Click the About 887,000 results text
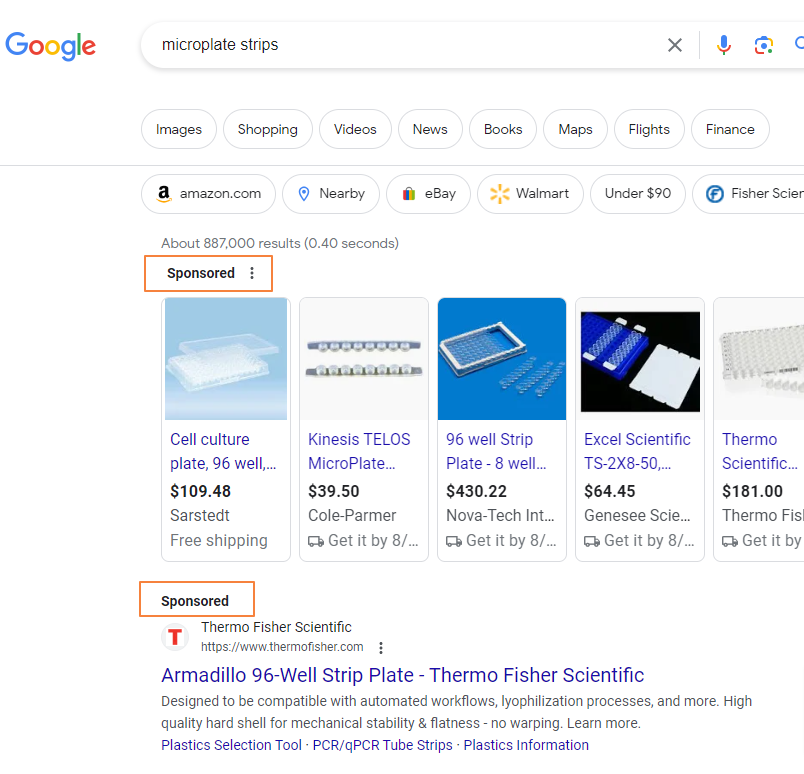Viewport: 804px width, 774px height. pyautogui.click(x=280, y=243)
